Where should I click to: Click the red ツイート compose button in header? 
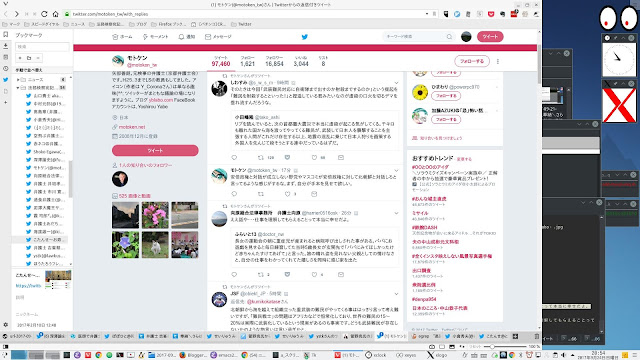point(490,37)
